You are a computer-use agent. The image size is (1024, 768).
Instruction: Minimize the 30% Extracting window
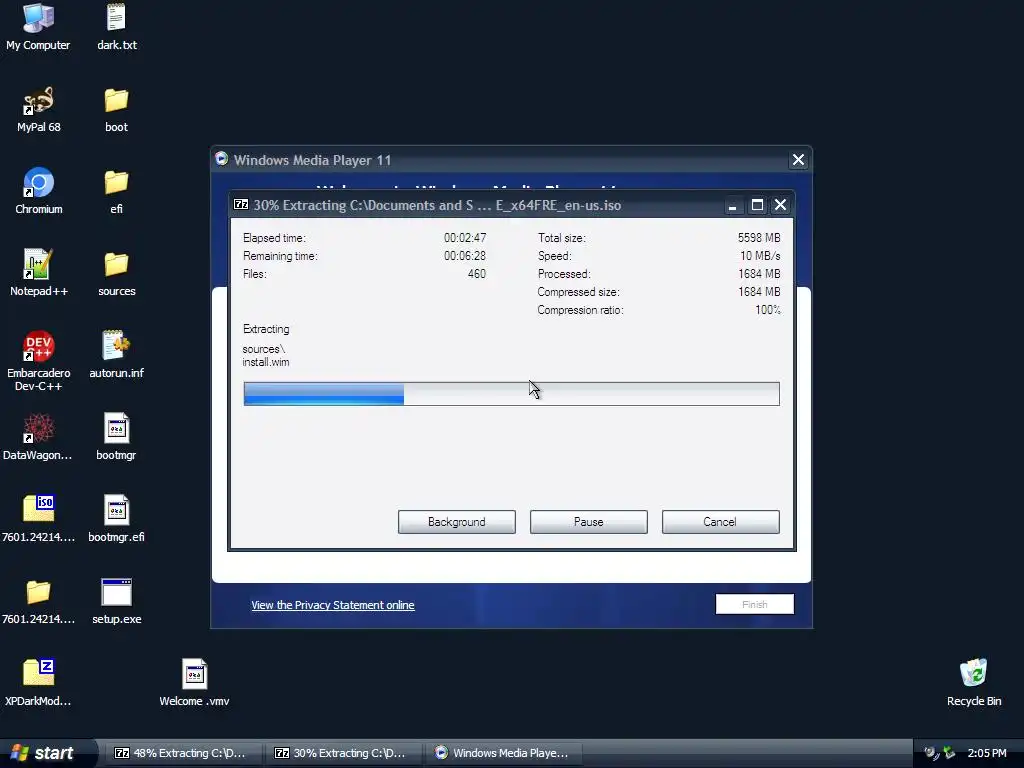[x=733, y=206]
